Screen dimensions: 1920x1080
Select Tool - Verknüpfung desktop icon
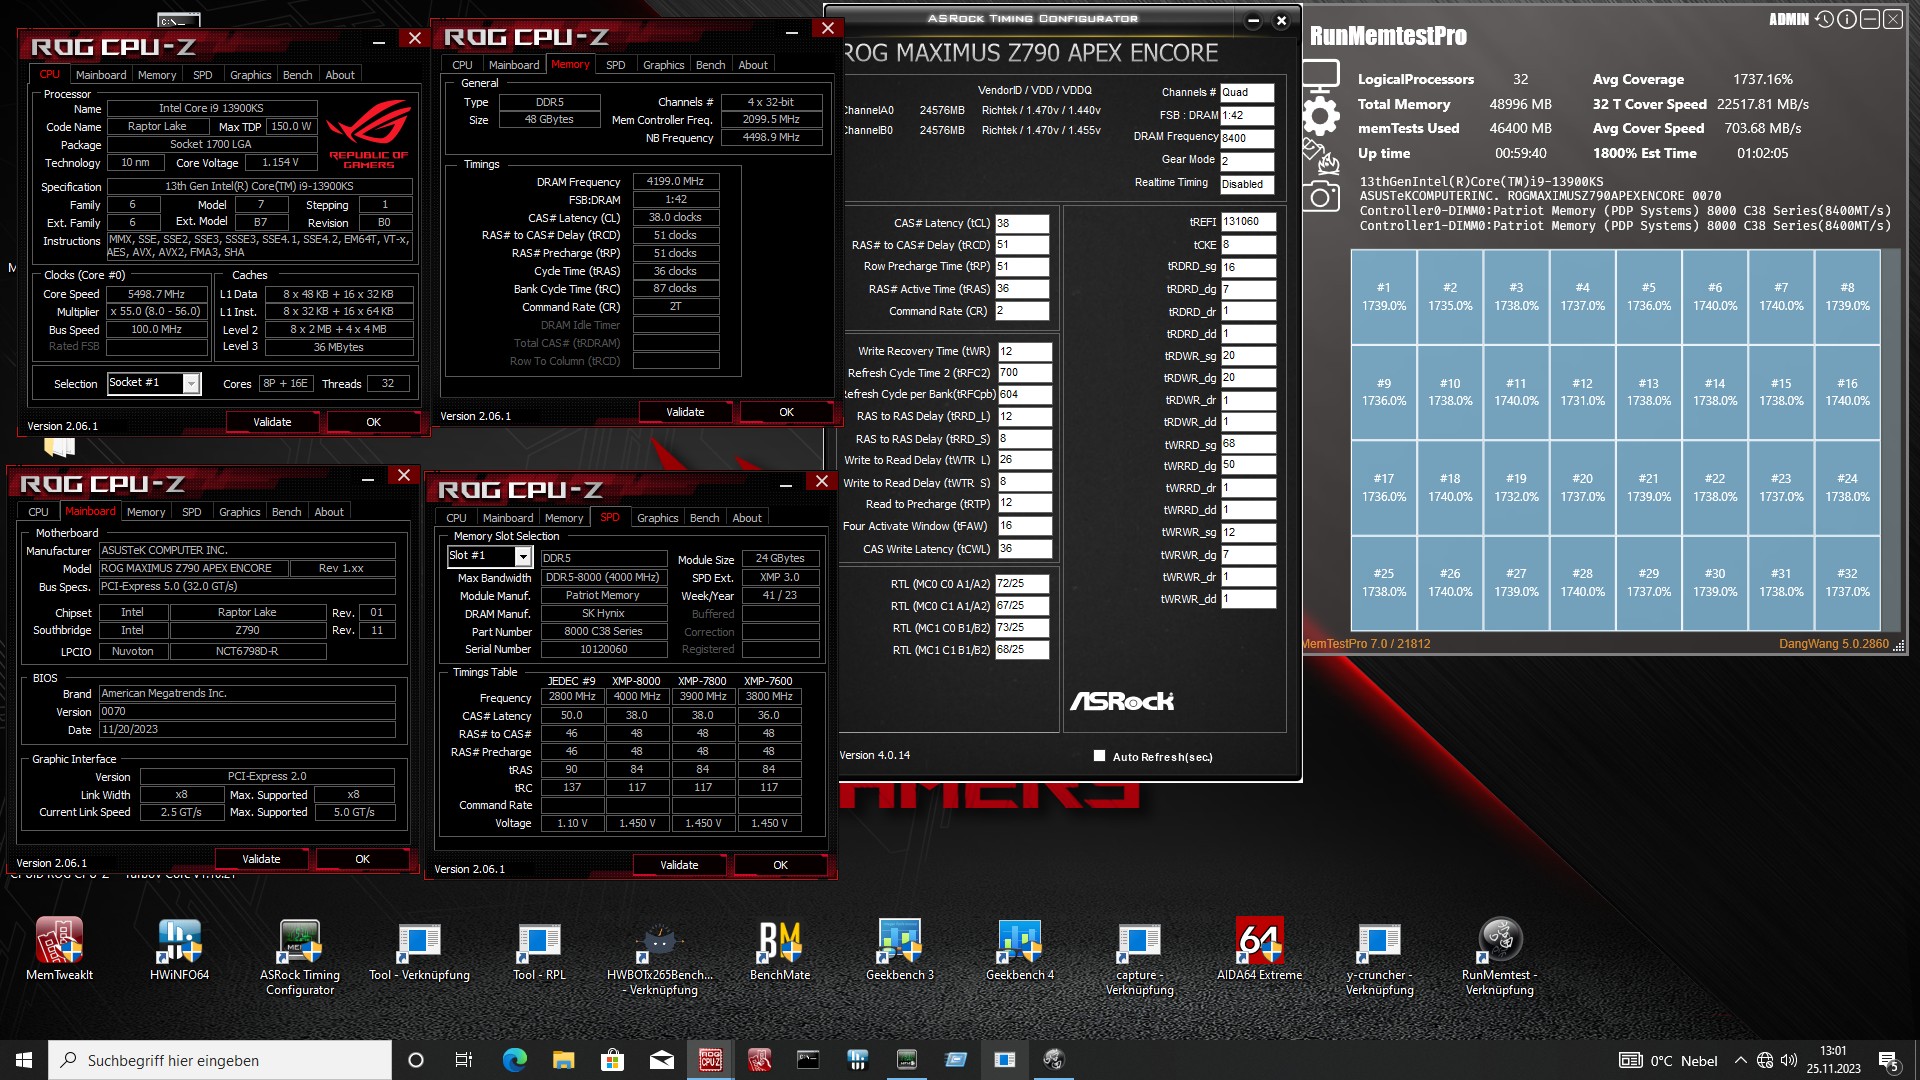click(x=420, y=950)
